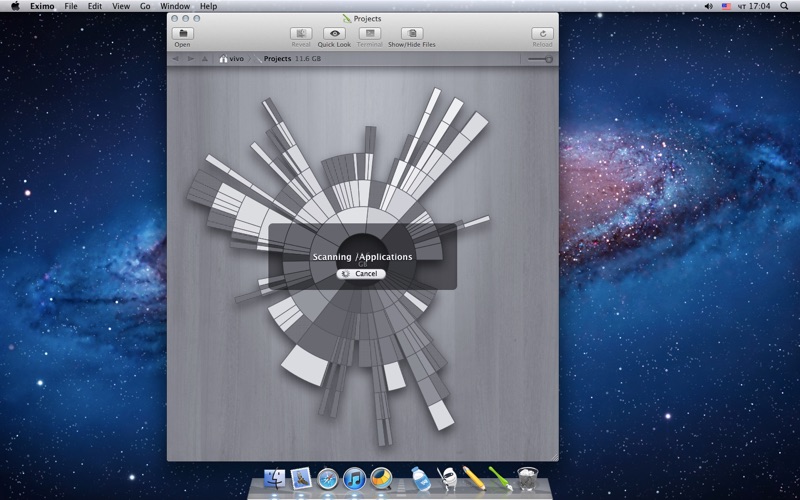Open the Trash in the Dock
Screen dimensions: 800x500
(x=528, y=479)
